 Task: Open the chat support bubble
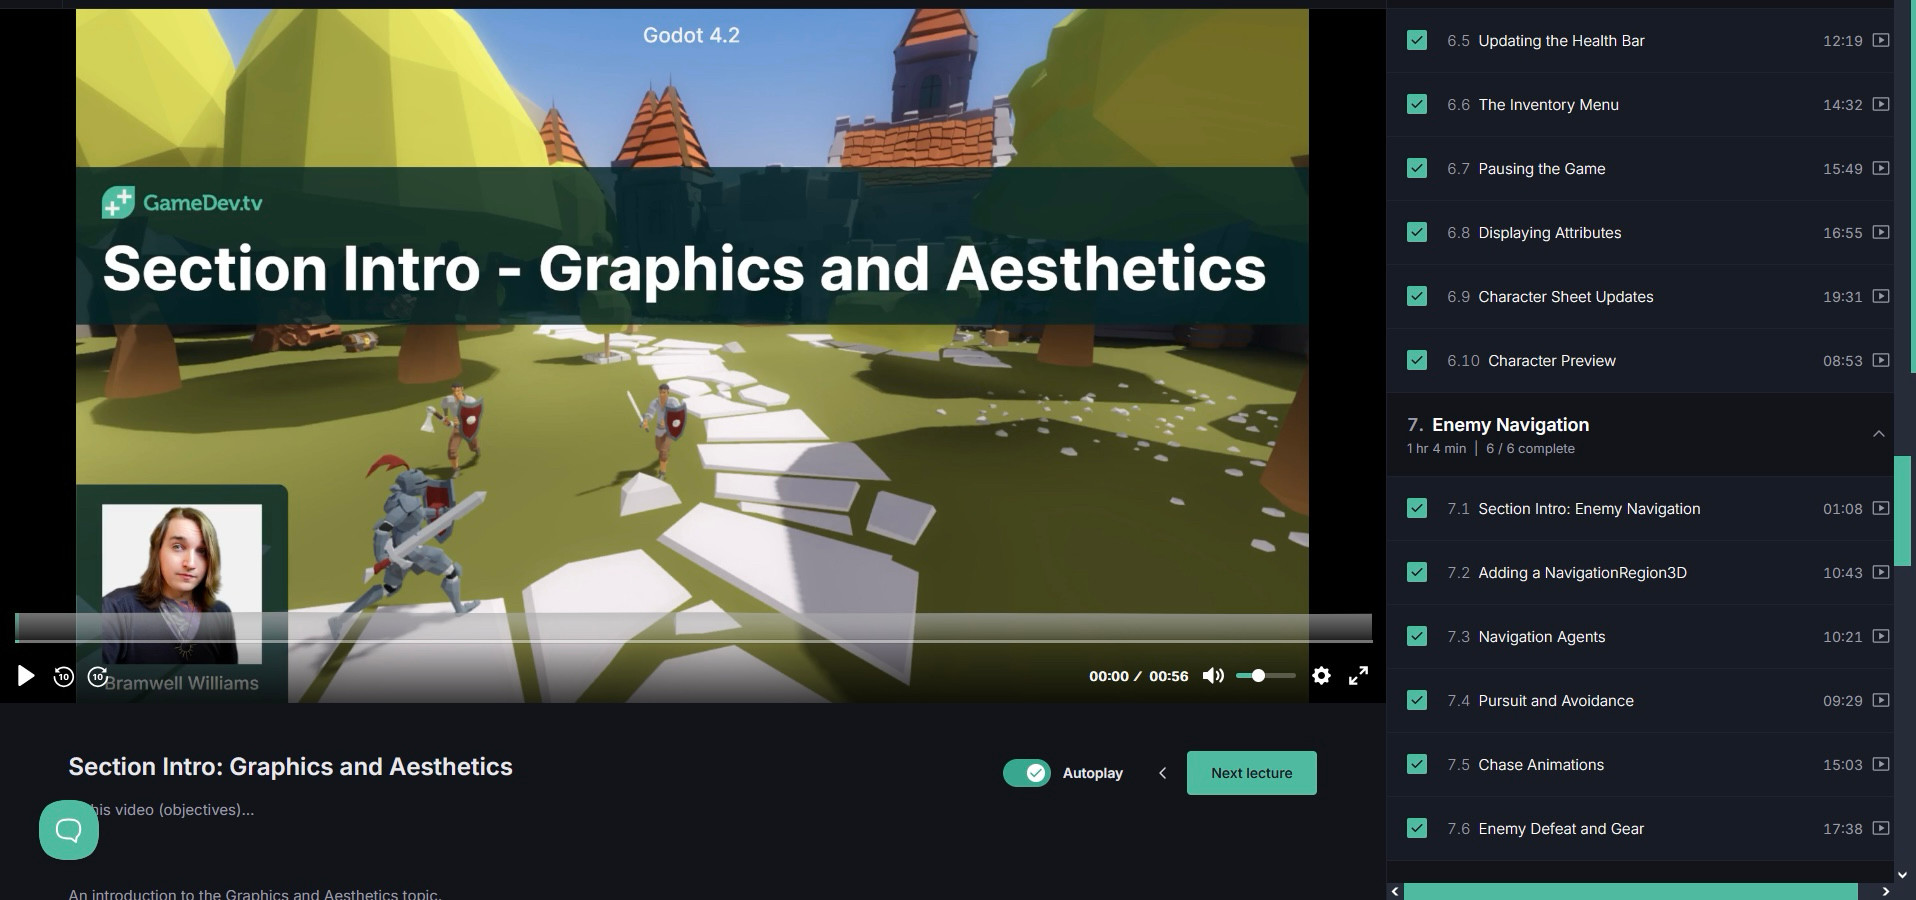click(x=69, y=830)
